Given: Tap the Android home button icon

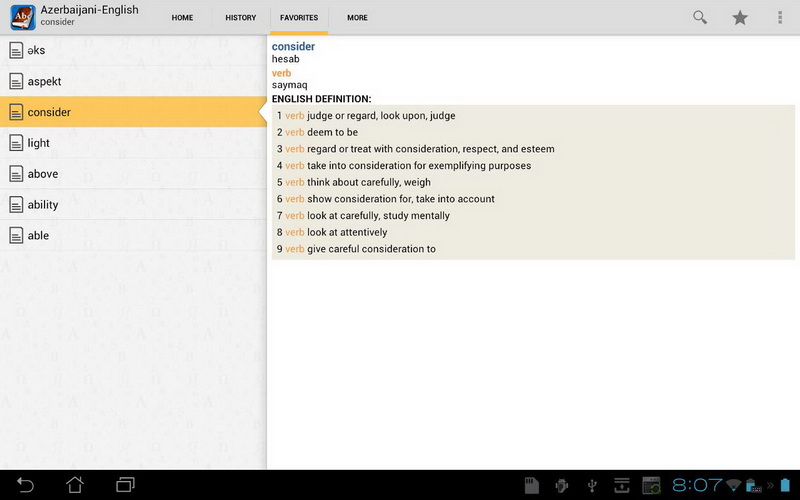Looking at the screenshot, I should click(75, 485).
